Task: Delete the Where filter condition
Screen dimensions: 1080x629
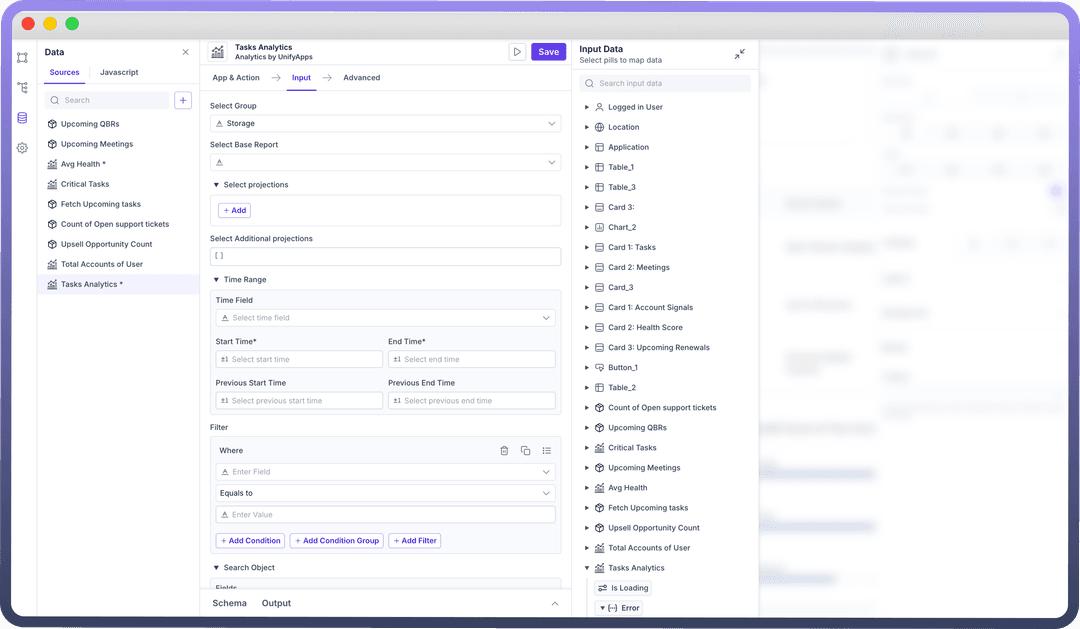Action: [504, 451]
